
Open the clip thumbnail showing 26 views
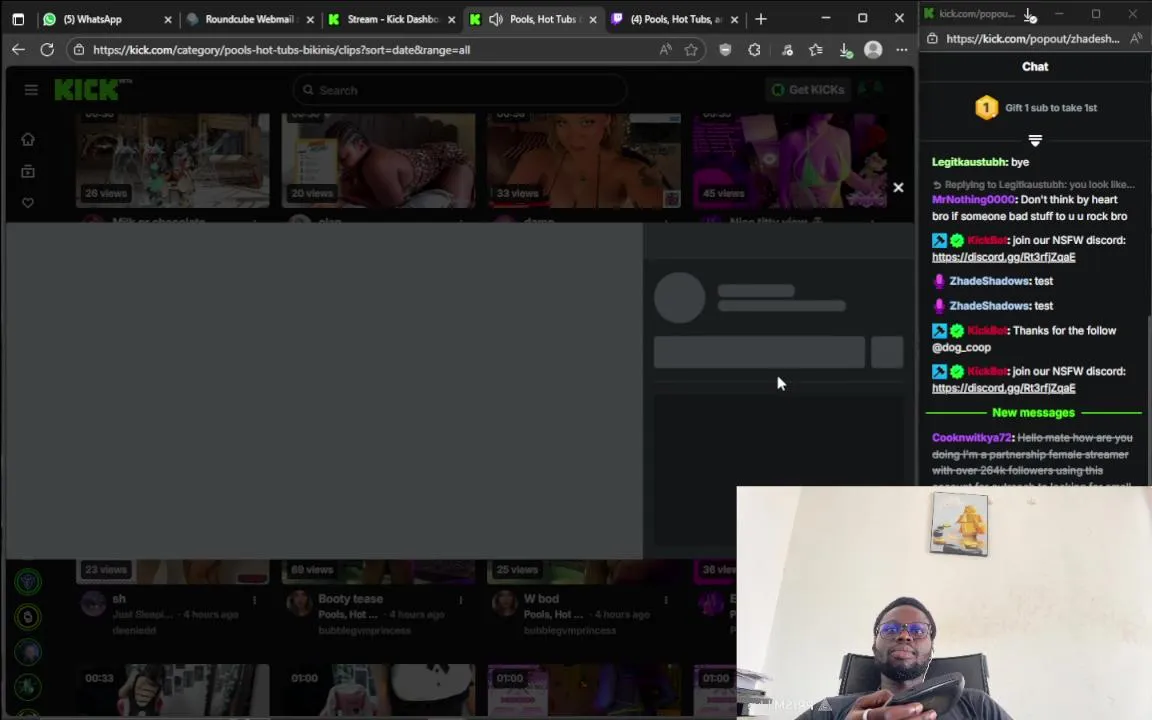[173, 160]
